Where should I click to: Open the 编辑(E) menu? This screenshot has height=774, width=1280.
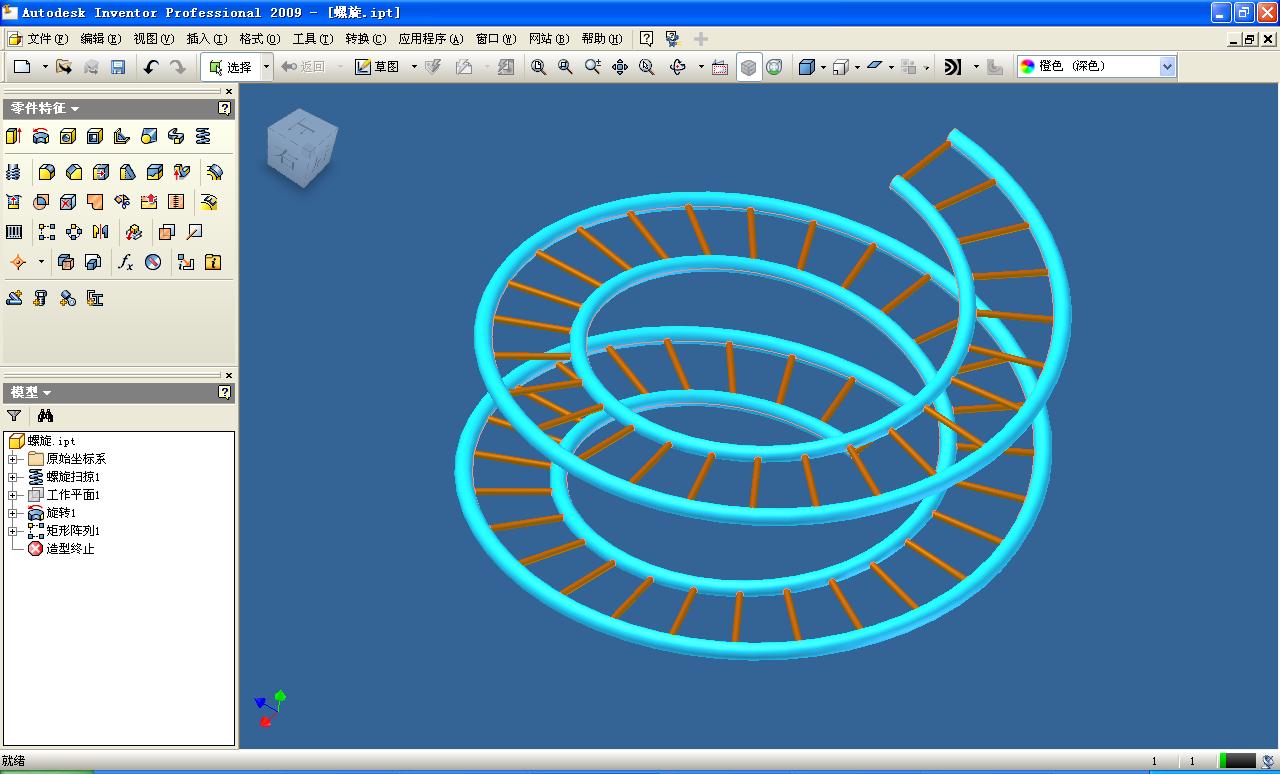pos(101,39)
